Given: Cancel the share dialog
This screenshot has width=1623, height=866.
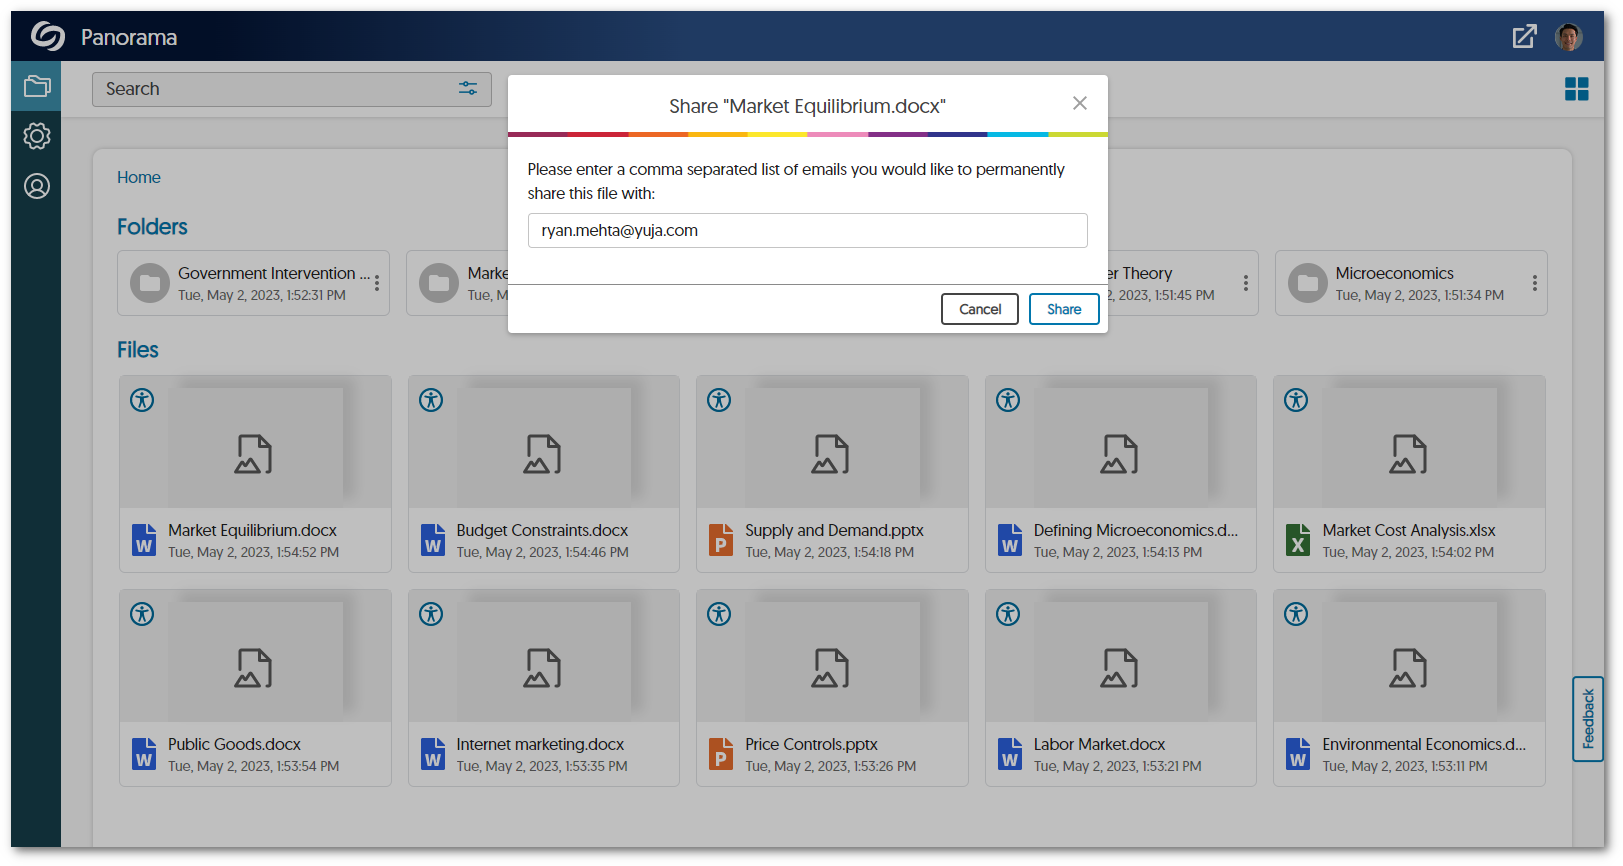Looking at the screenshot, I should [979, 309].
